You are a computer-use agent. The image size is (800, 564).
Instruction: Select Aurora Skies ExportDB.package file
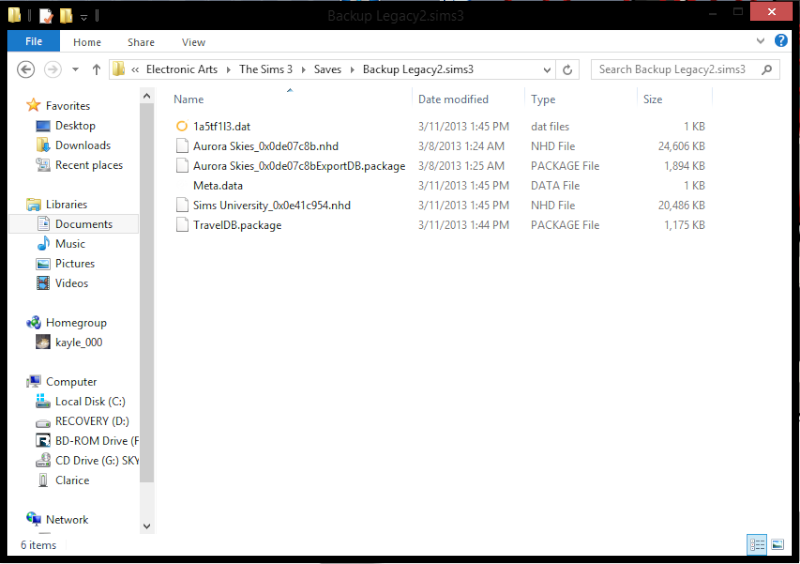tap(299, 166)
